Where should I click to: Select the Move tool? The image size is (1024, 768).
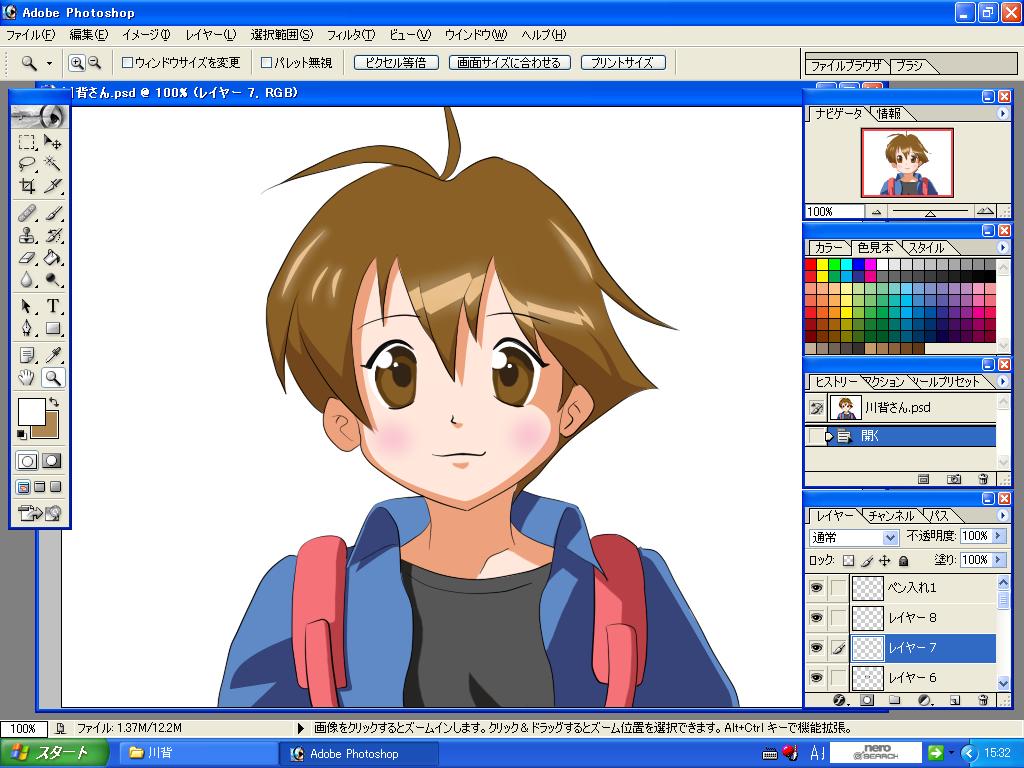52,142
